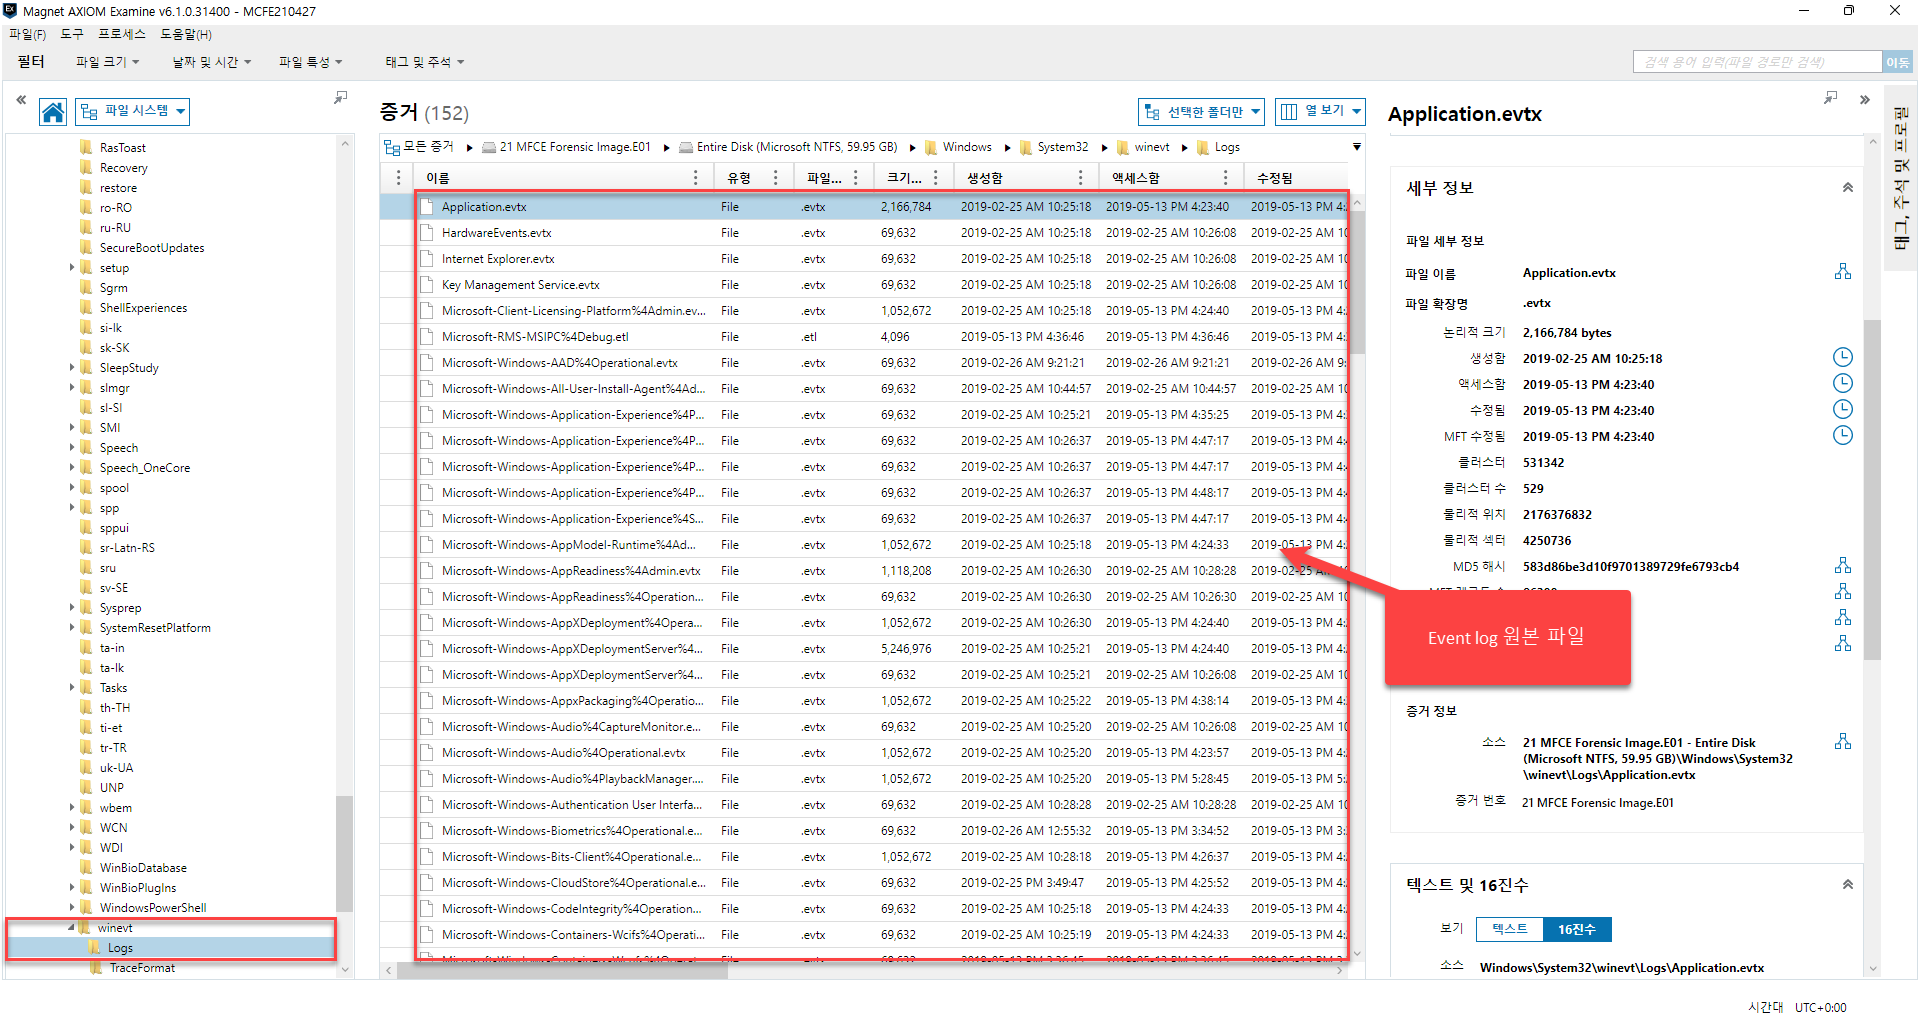Click clock icon beside MFT modified time

click(1842, 436)
